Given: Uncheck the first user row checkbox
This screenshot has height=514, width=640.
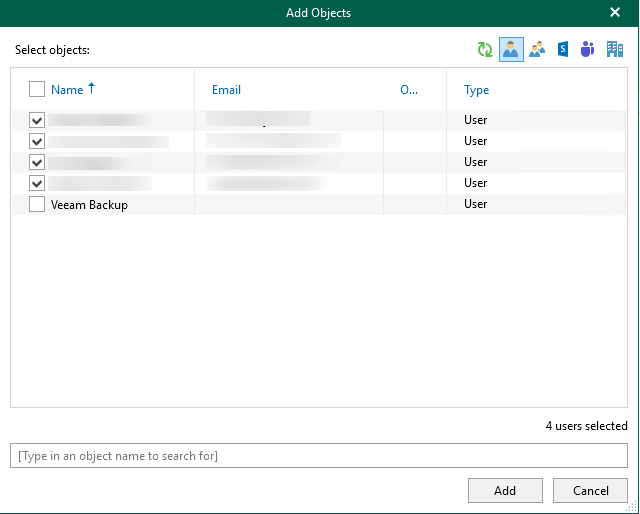Looking at the screenshot, I should pos(37,120).
